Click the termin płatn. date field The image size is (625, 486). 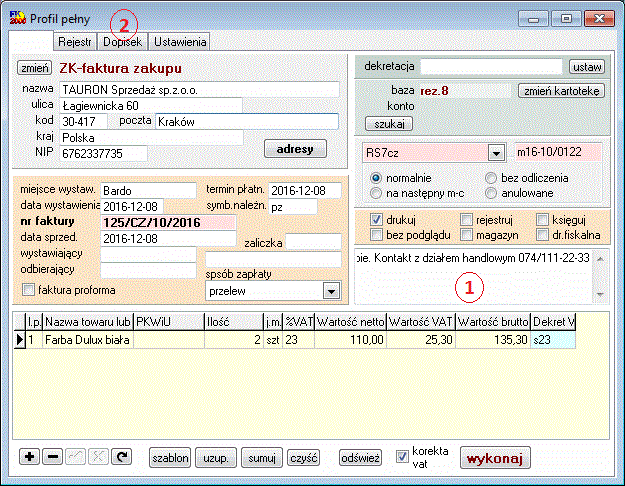tap(305, 191)
